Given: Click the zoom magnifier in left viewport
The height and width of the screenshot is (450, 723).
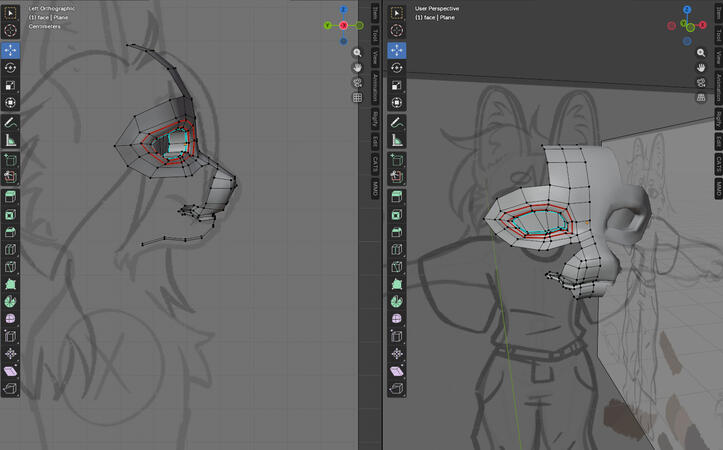Looking at the screenshot, I should [x=357, y=53].
